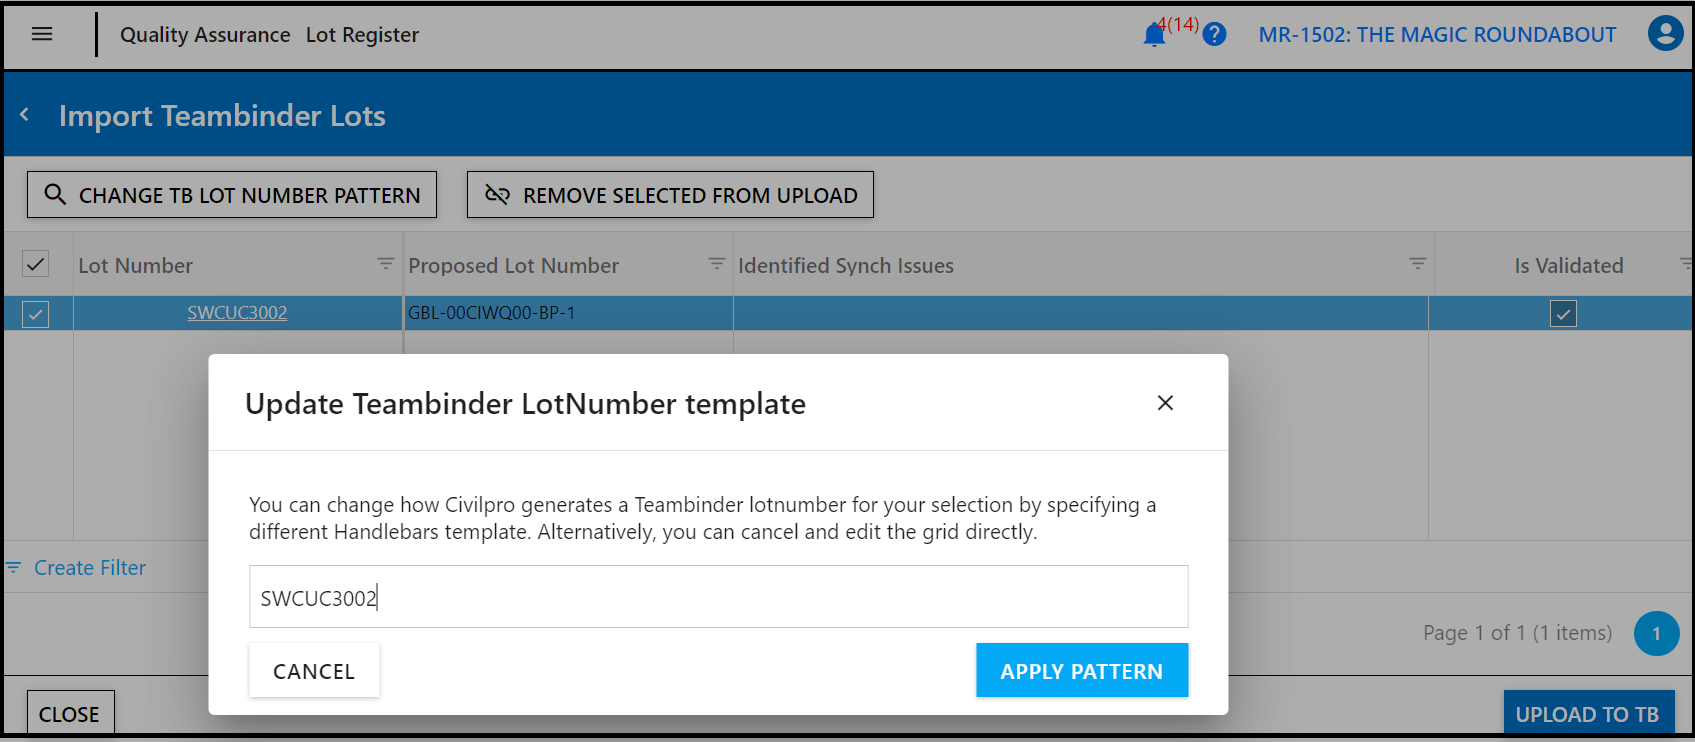Open the notifications bell
Screen dimensions: 1695x742
point(1154,35)
